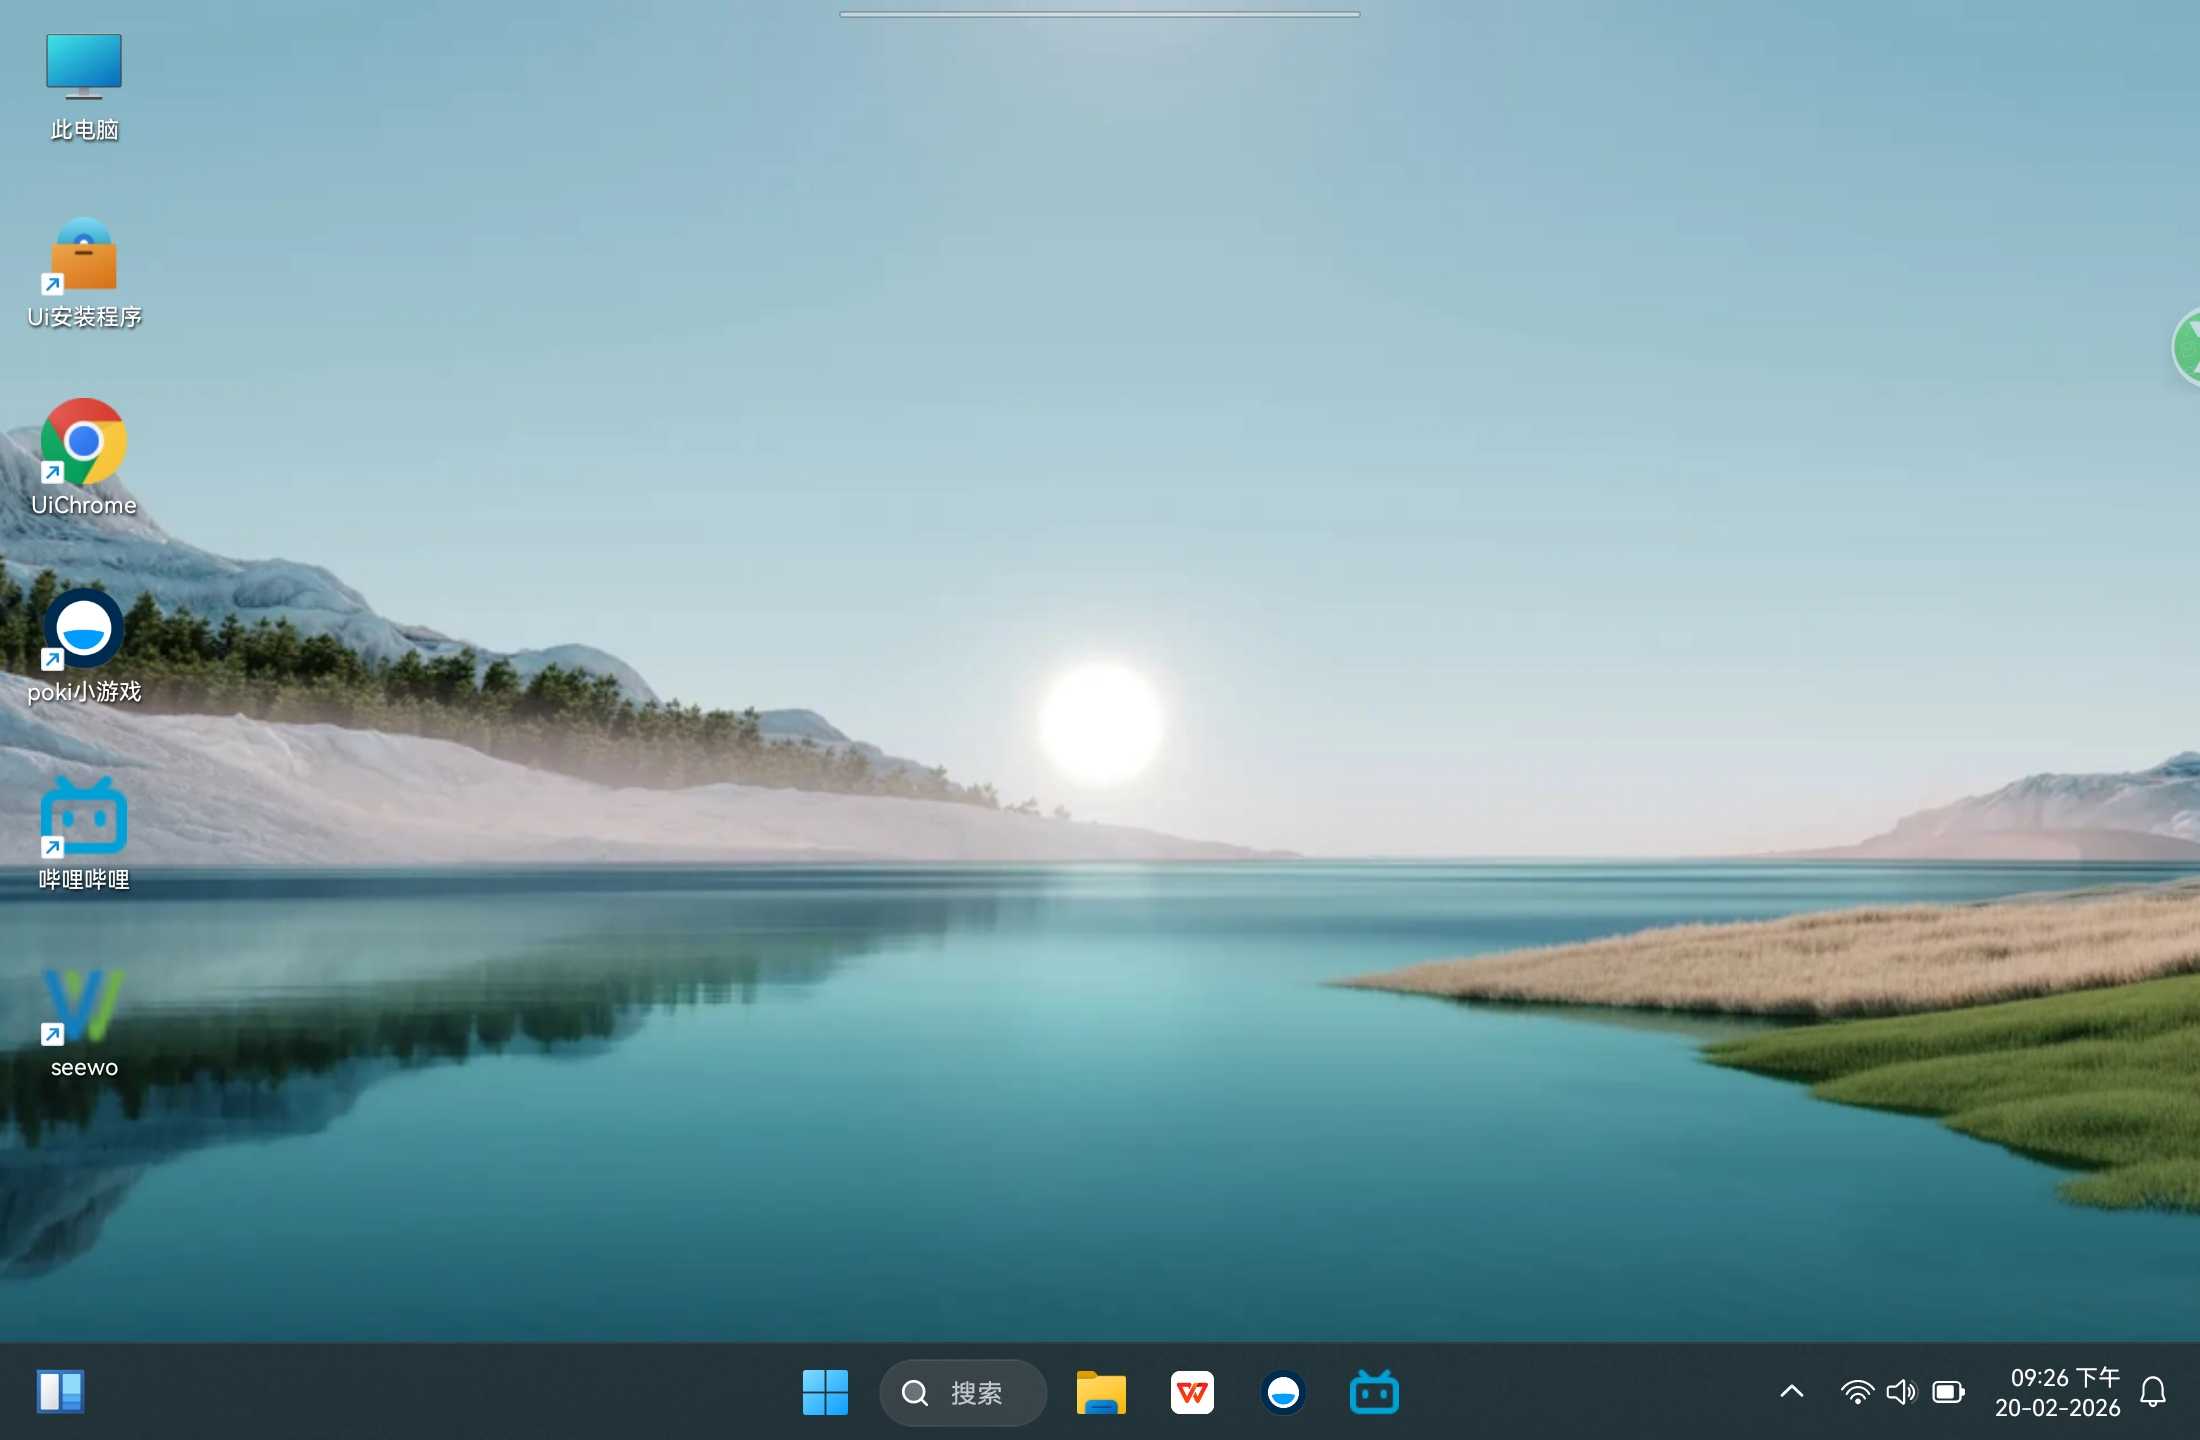Select the 此电脑 desktop icon
The width and height of the screenshot is (2200, 1440).
pos(84,68)
